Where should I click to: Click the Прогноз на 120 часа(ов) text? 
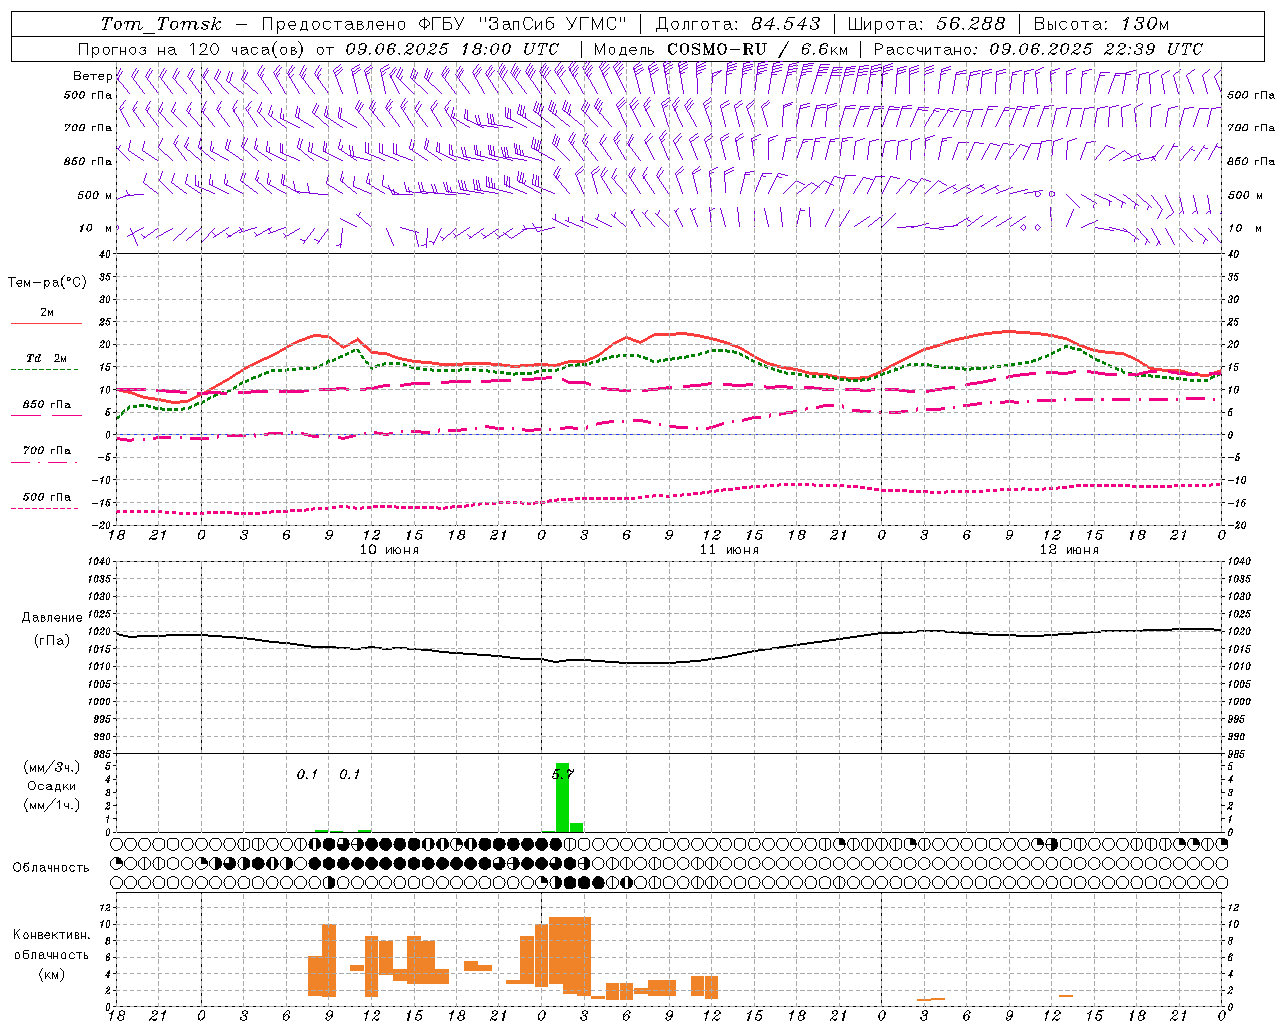[x=193, y=49]
